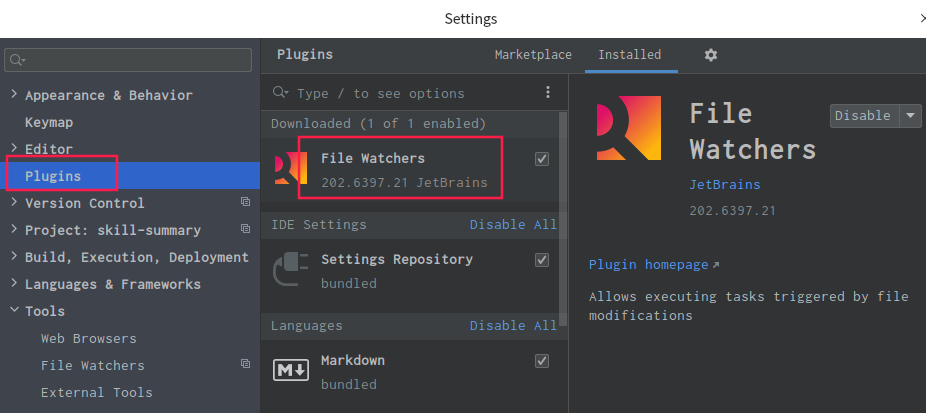Open Web Browsers under Tools

[89, 339]
